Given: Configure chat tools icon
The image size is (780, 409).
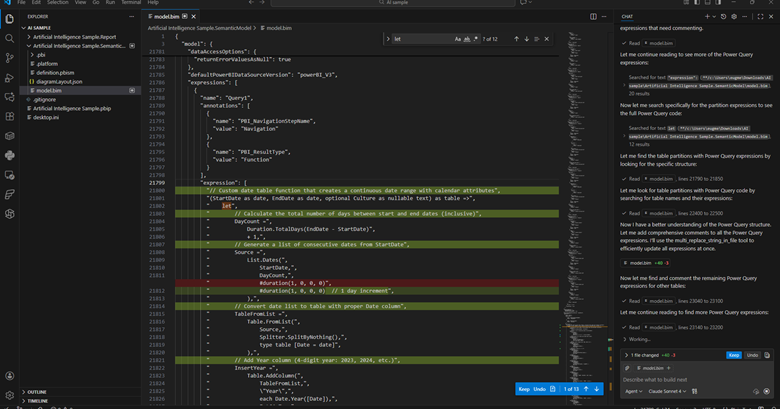Looking at the screenshot, I should coord(694,391).
